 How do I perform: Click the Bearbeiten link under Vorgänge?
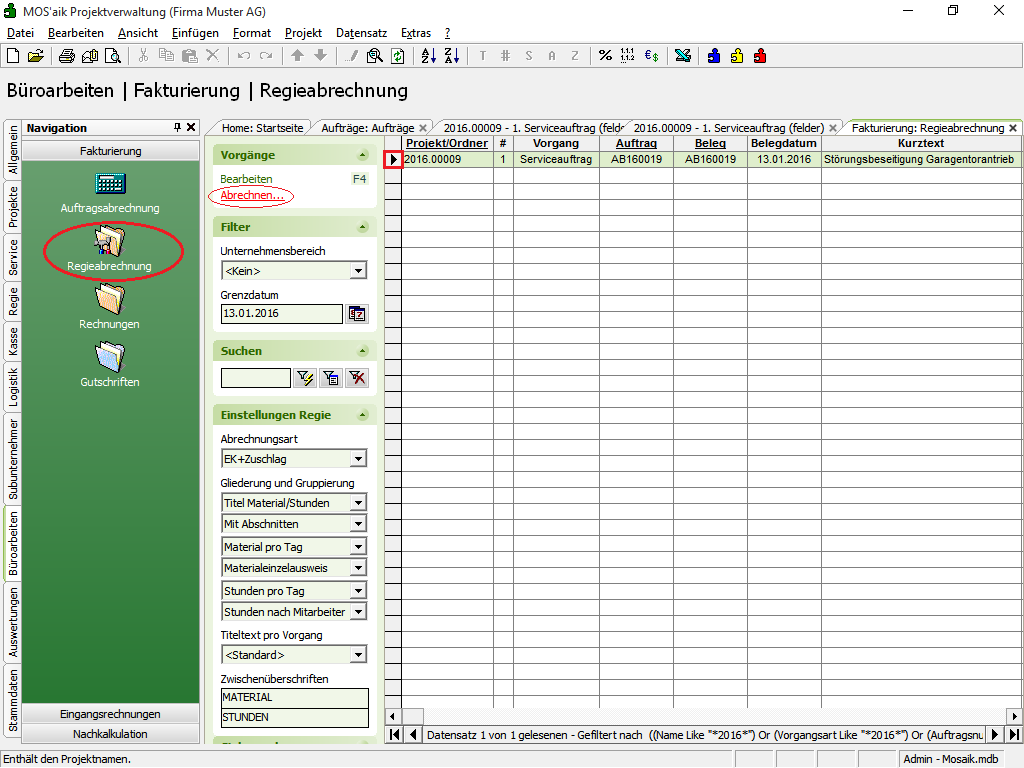tap(246, 179)
